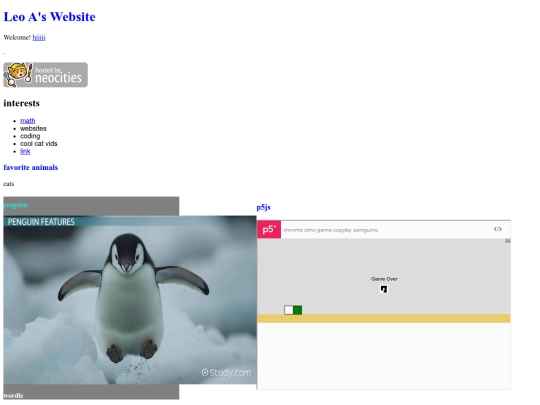Click the white and green block in game
Screen dimensions: 540x405
pos(293,310)
